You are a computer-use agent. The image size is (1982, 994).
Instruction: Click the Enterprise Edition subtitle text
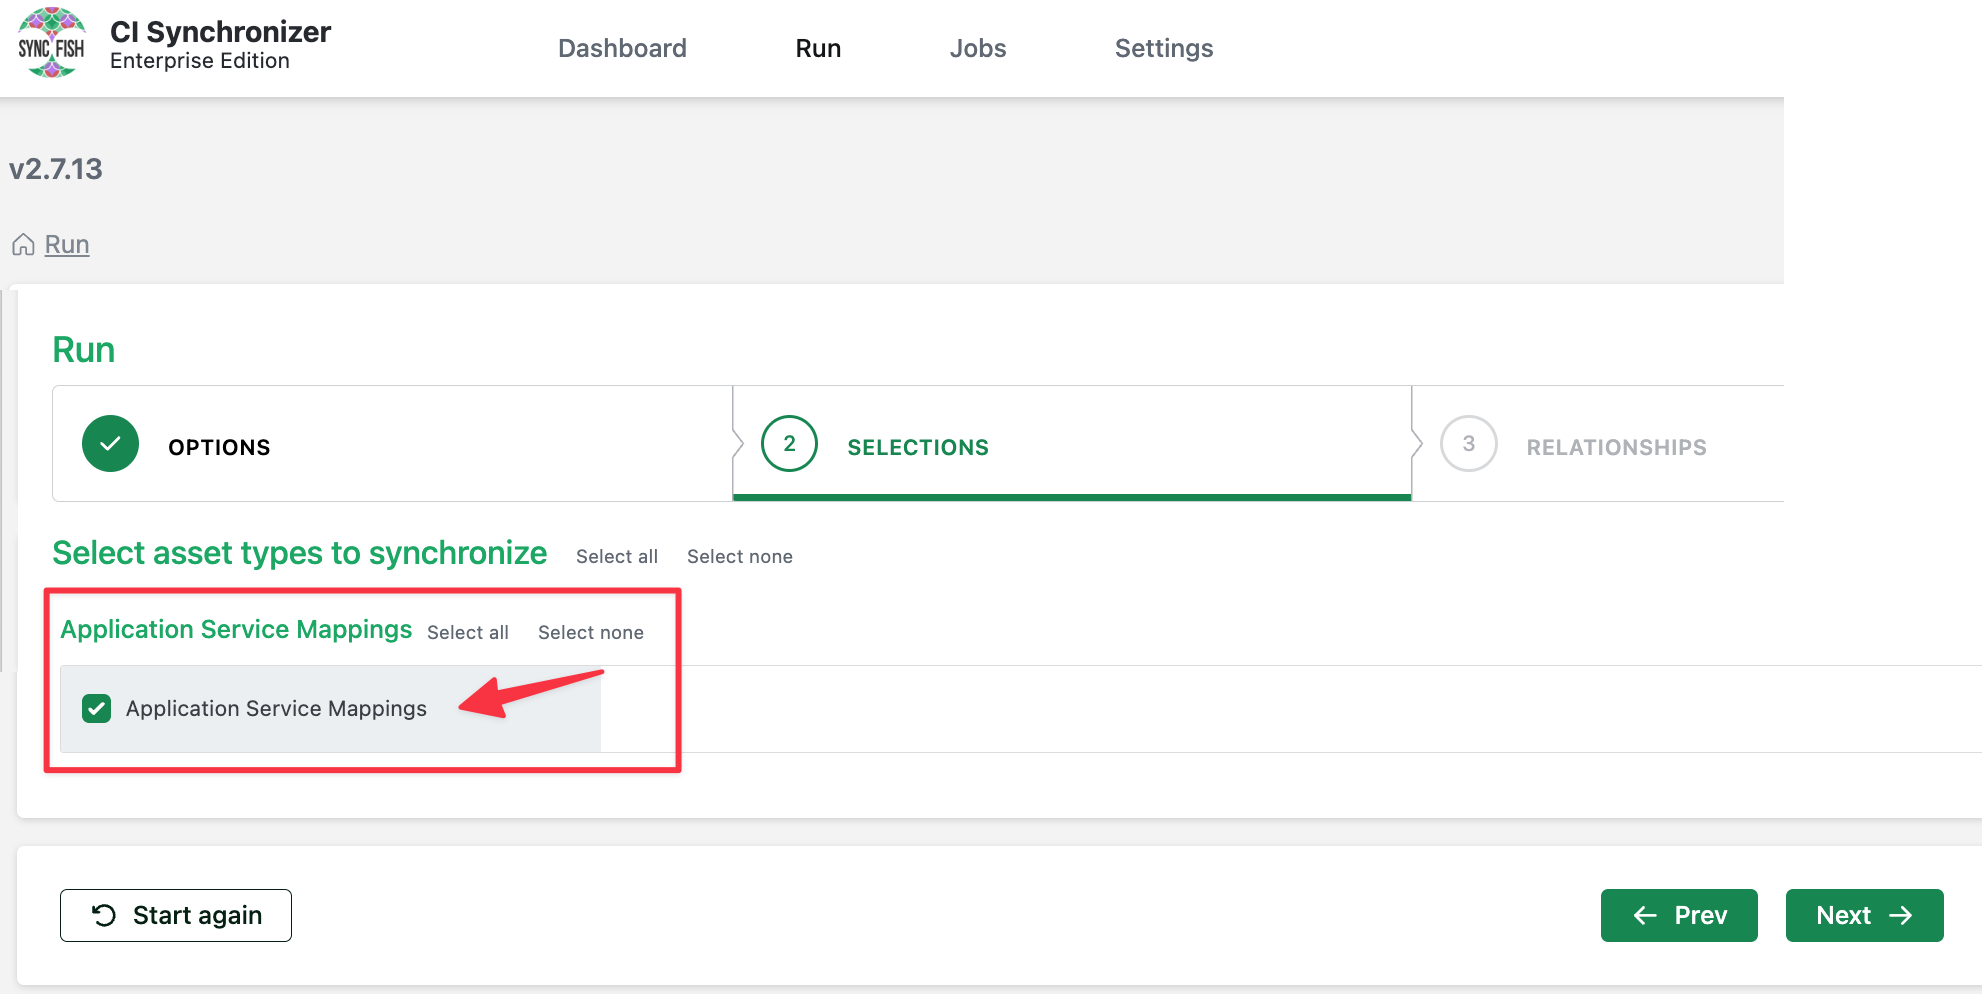click(200, 61)
